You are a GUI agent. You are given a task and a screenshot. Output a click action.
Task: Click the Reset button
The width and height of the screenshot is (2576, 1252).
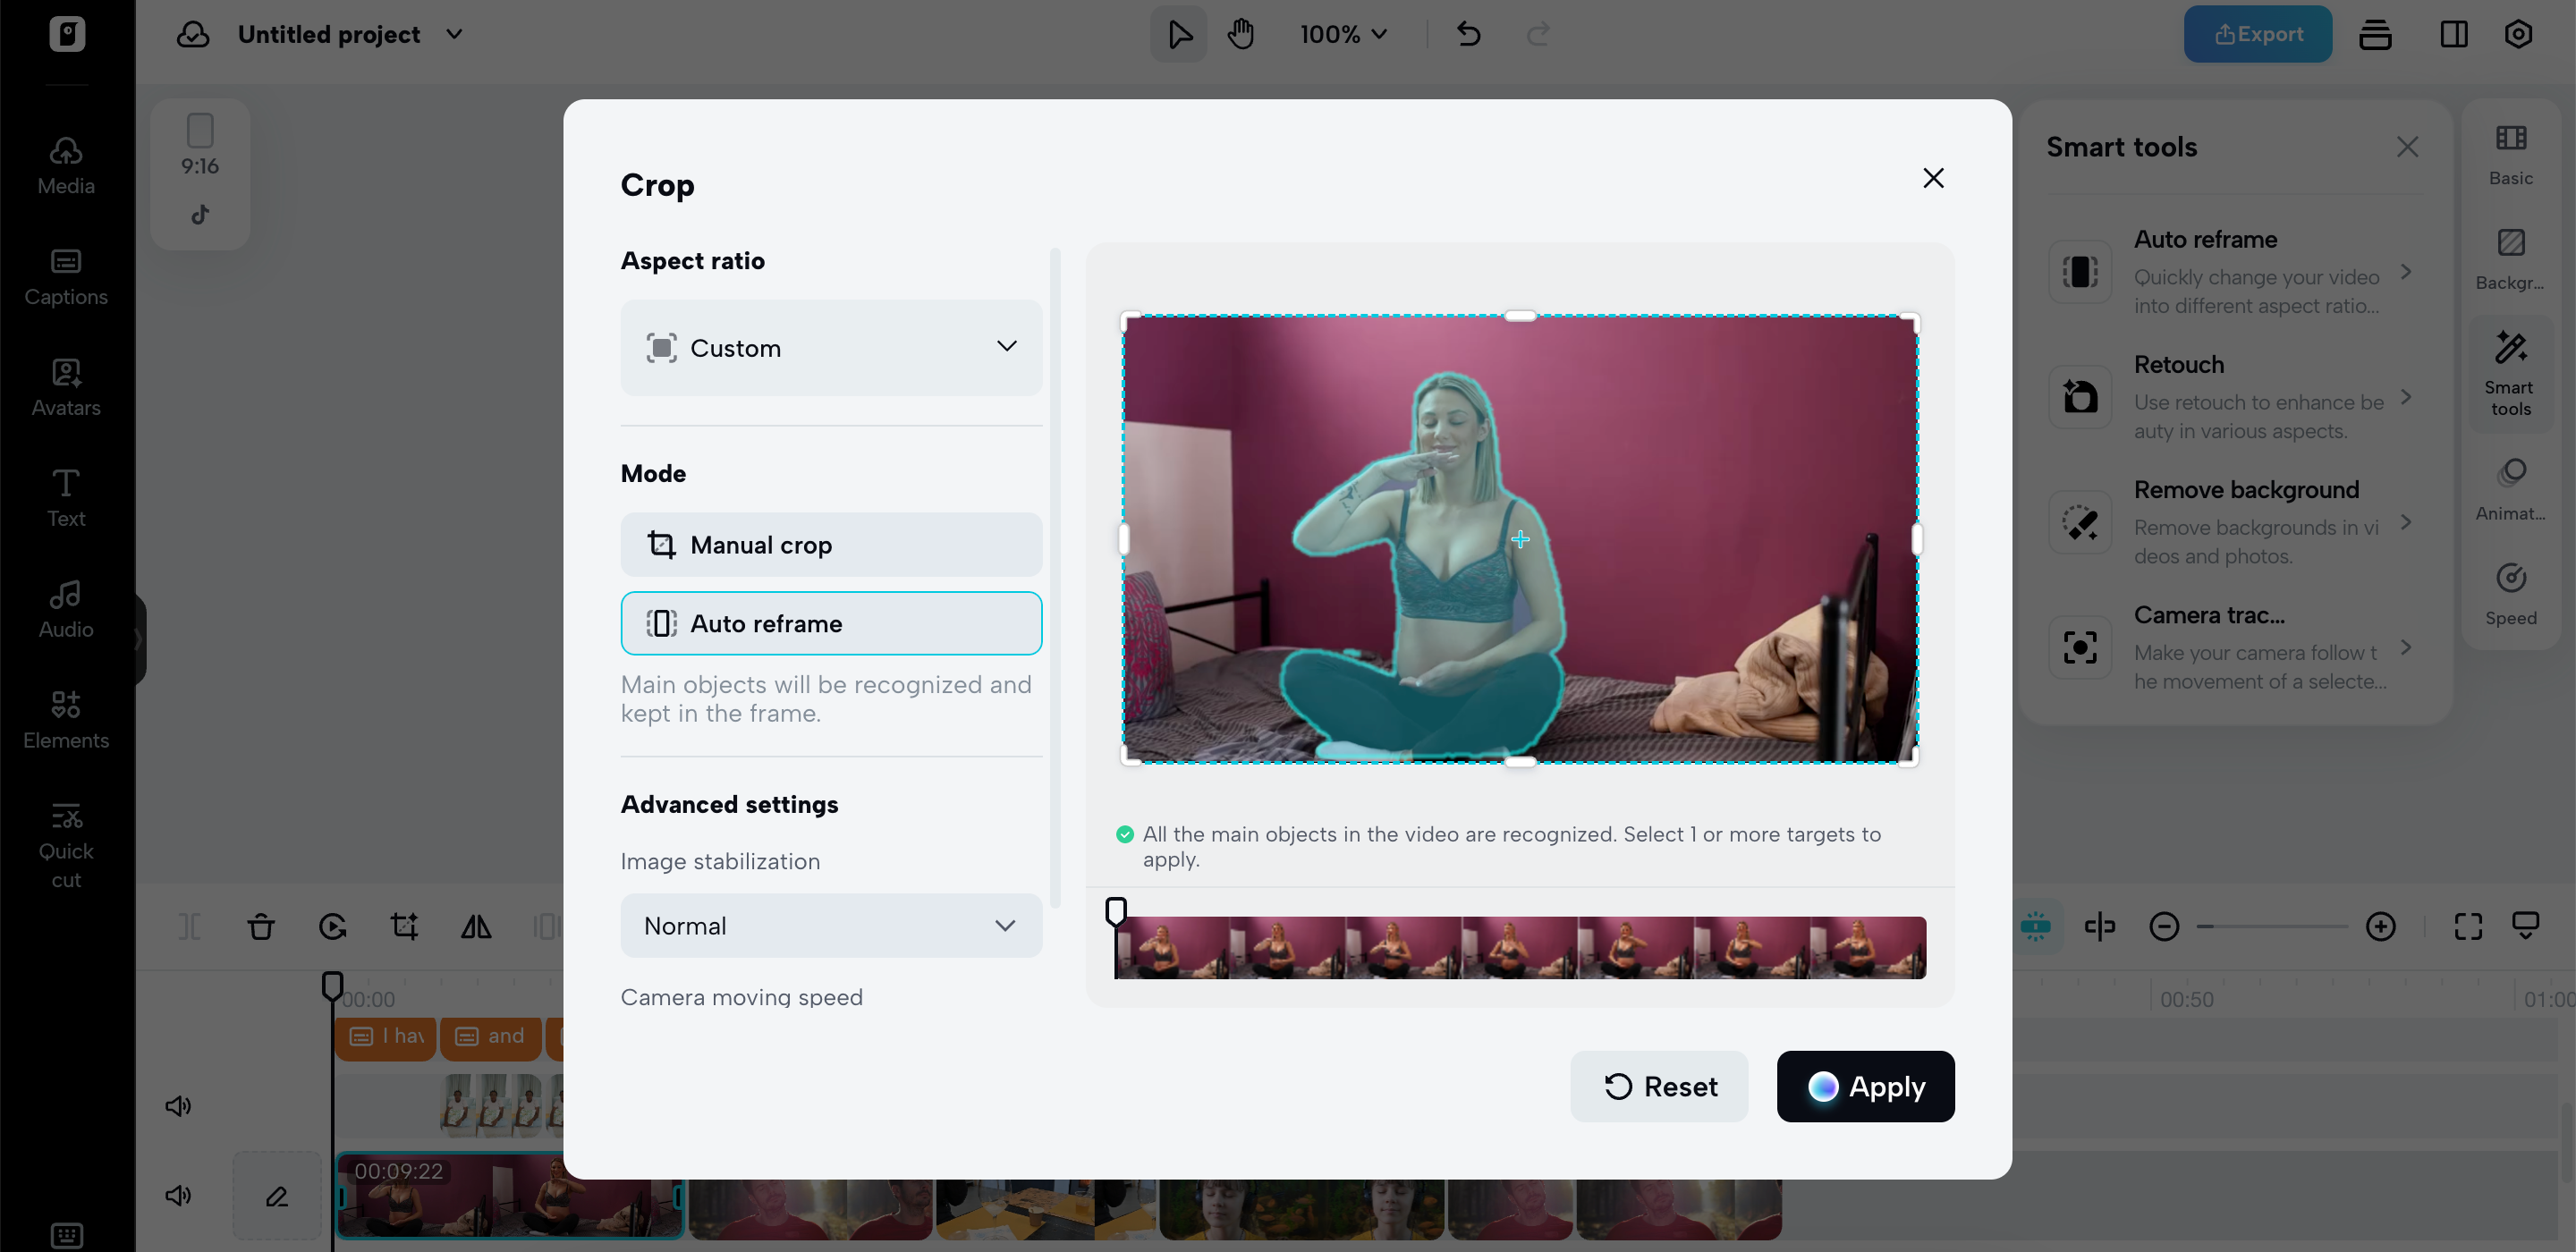click(x=1659, y=1086)
